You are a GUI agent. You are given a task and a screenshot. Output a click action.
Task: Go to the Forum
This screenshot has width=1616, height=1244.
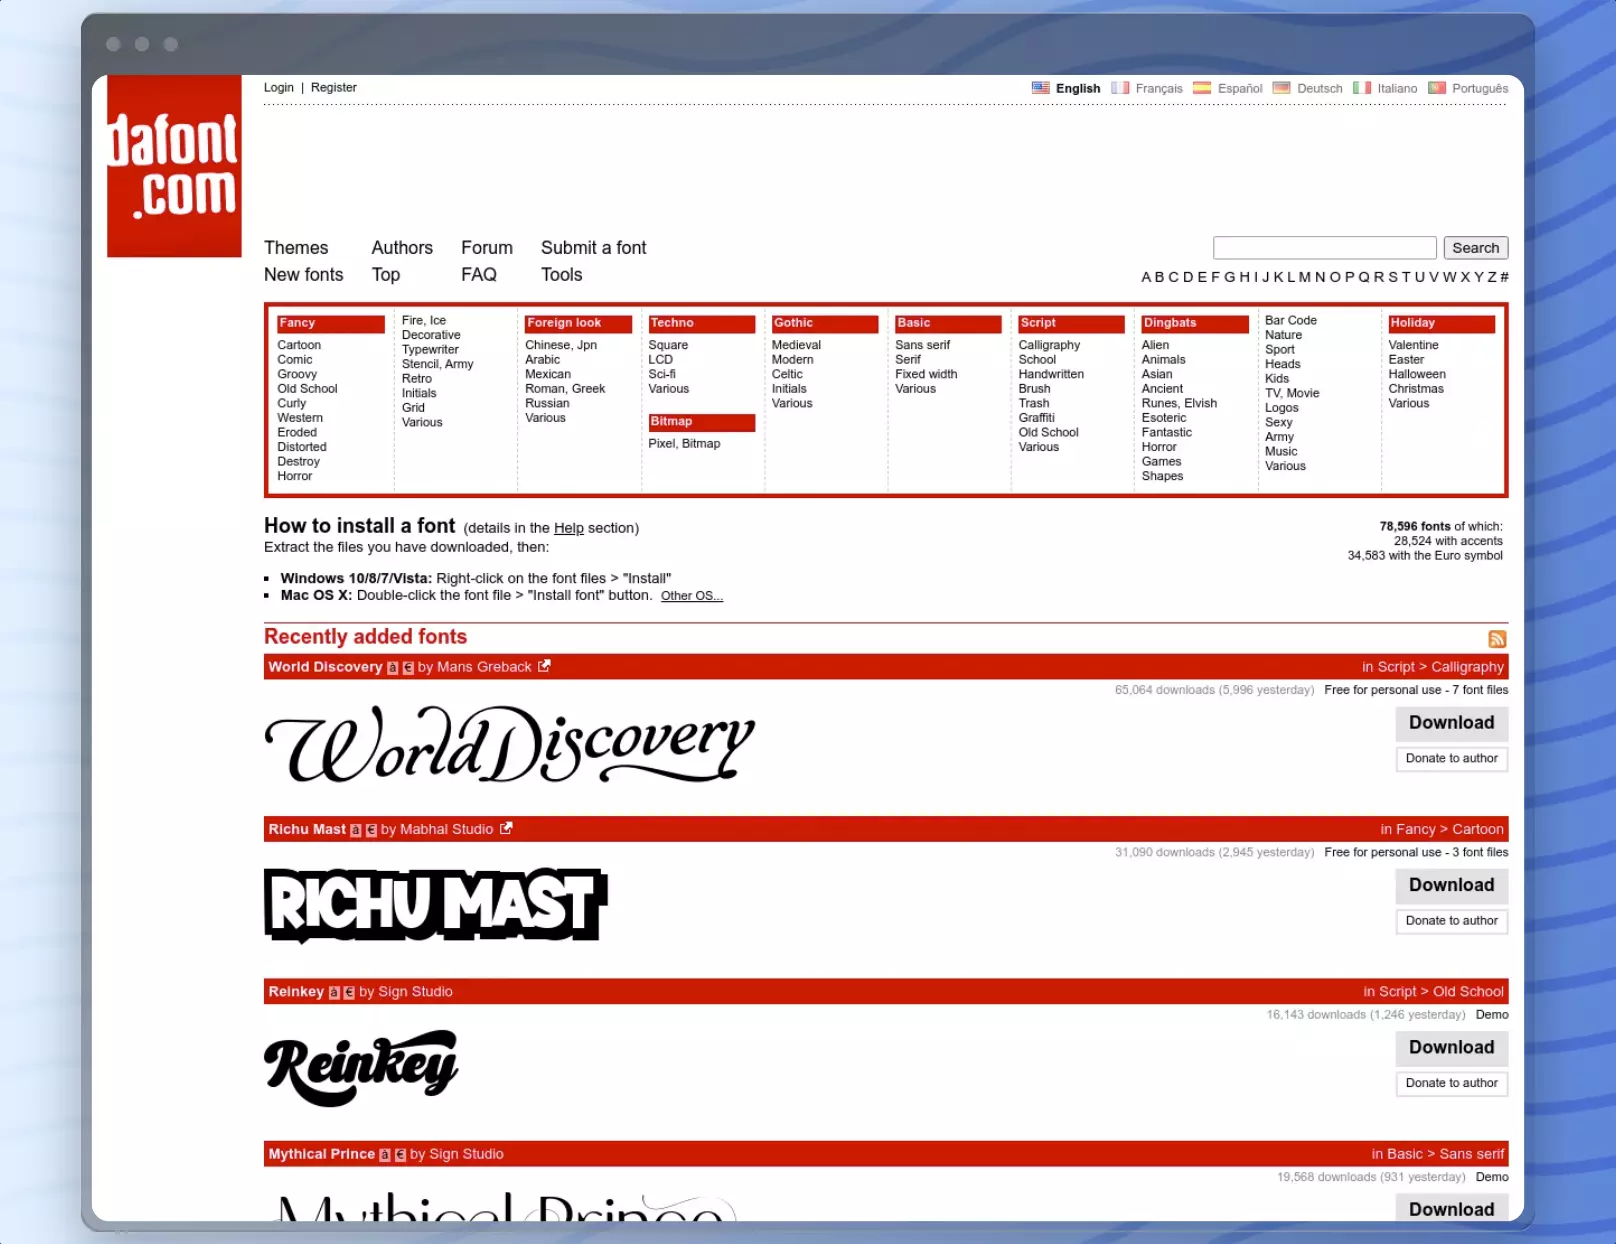pos(487,248)
